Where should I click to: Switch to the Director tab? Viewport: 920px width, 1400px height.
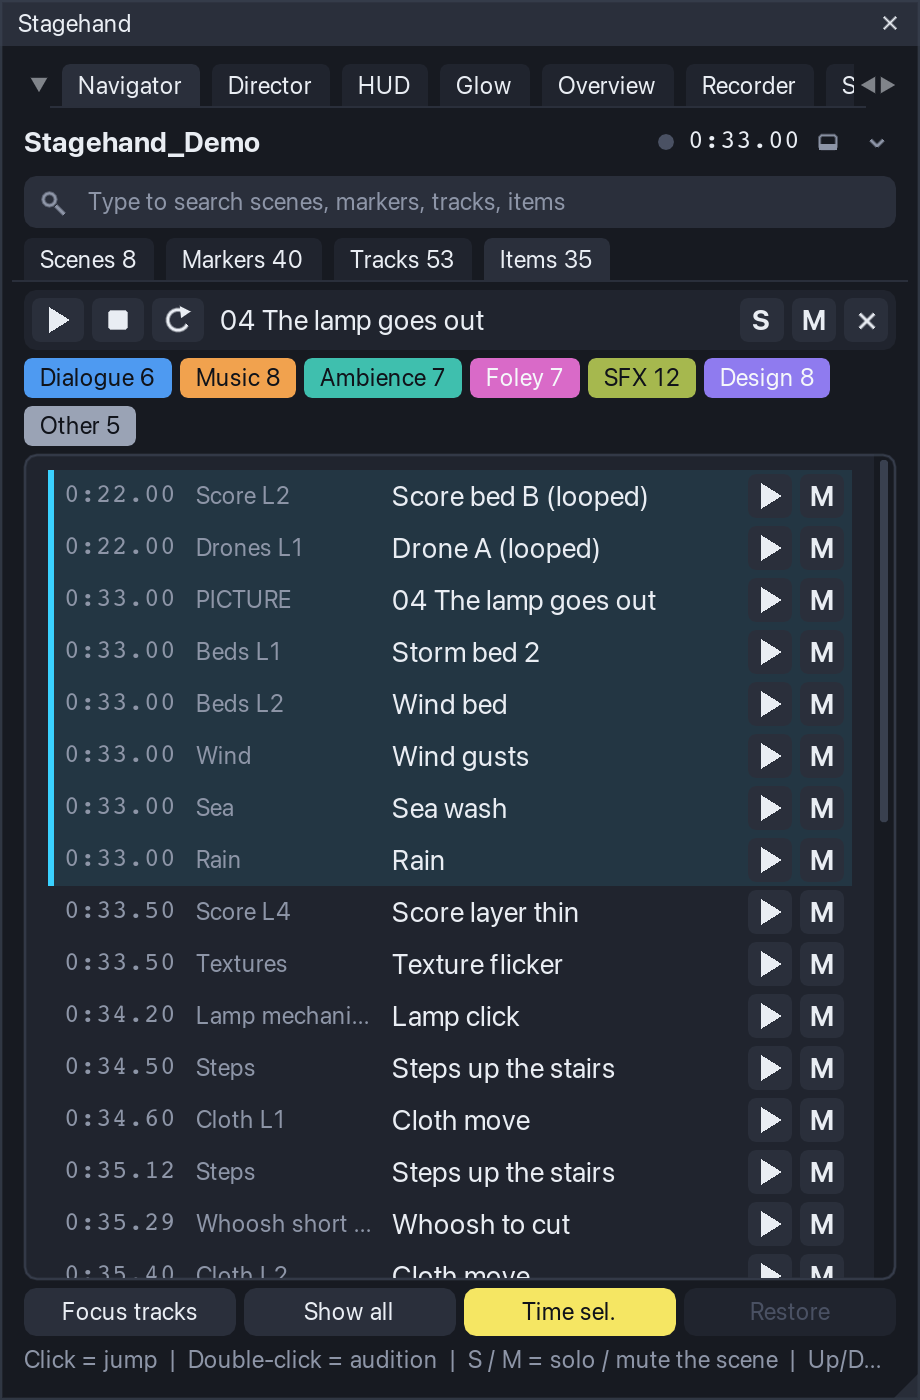click(270, 86)
